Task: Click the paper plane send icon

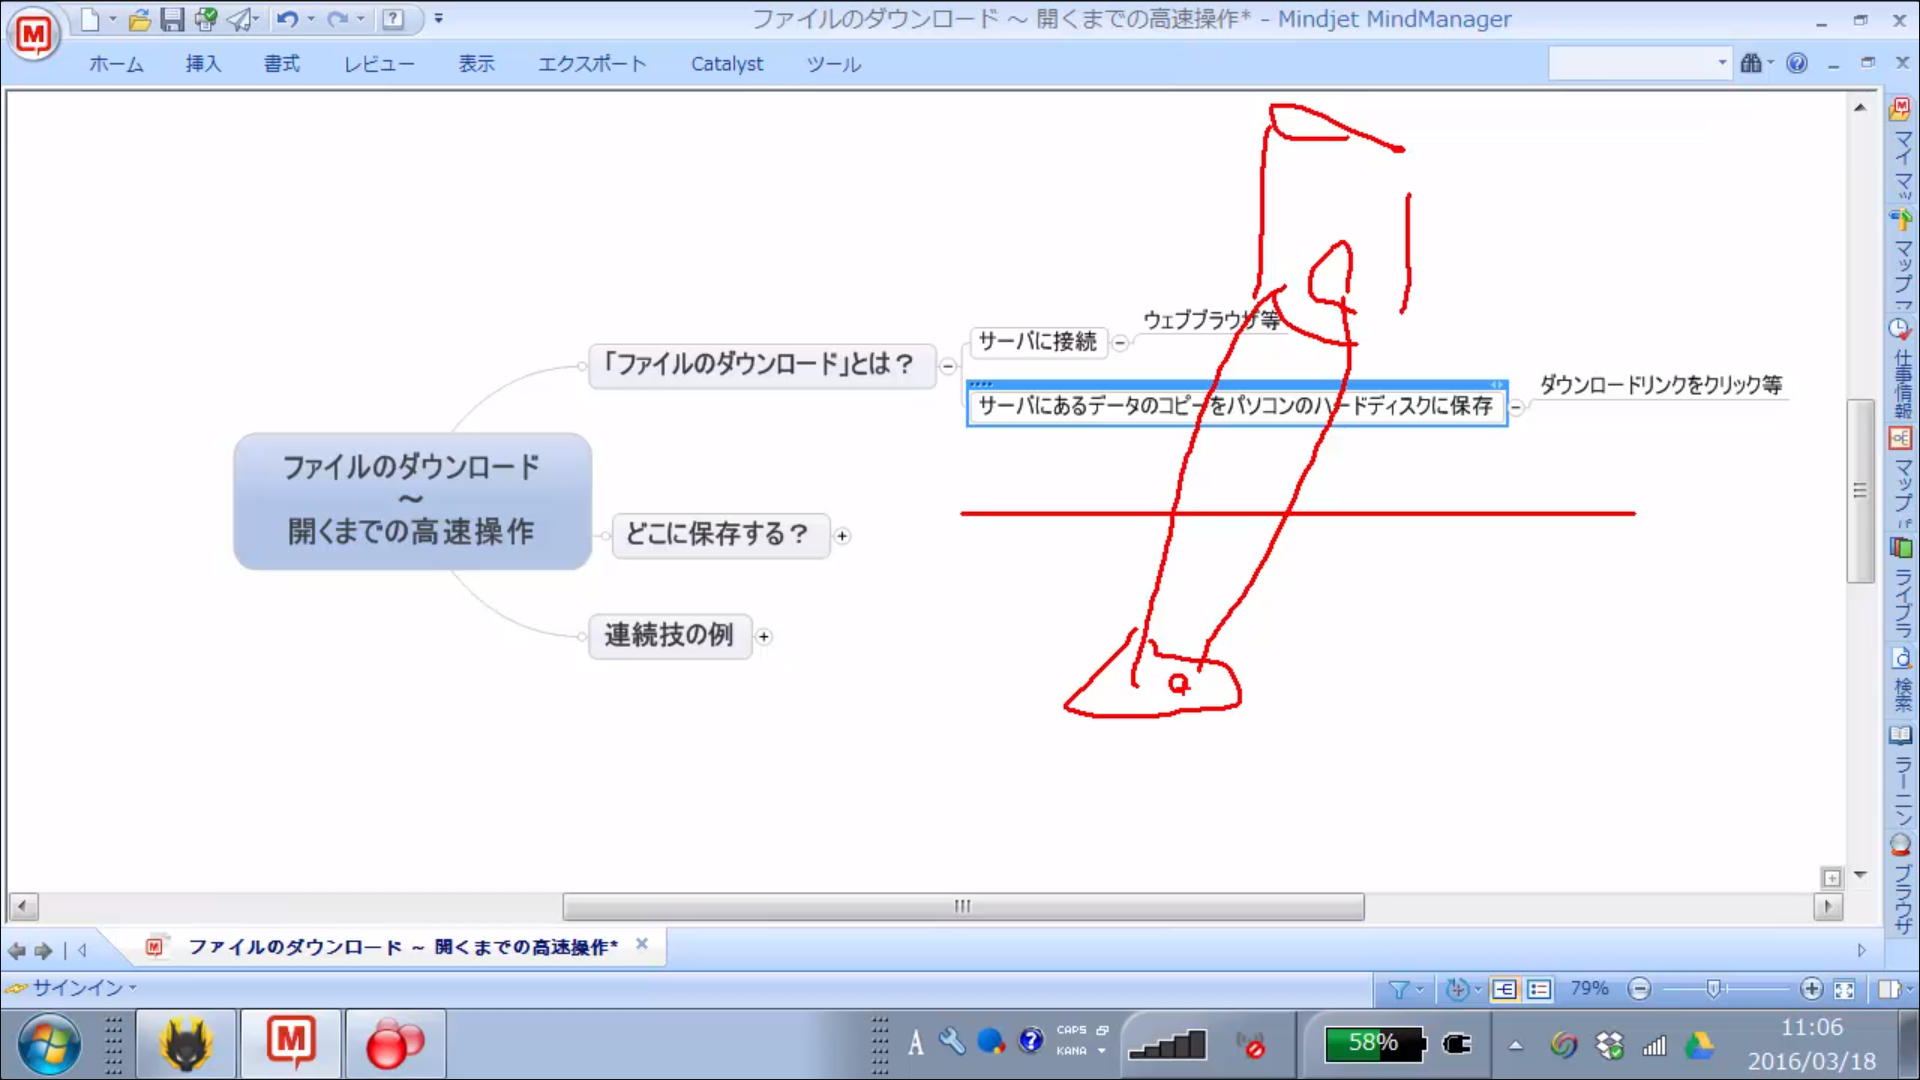Action: pos(240,19)
